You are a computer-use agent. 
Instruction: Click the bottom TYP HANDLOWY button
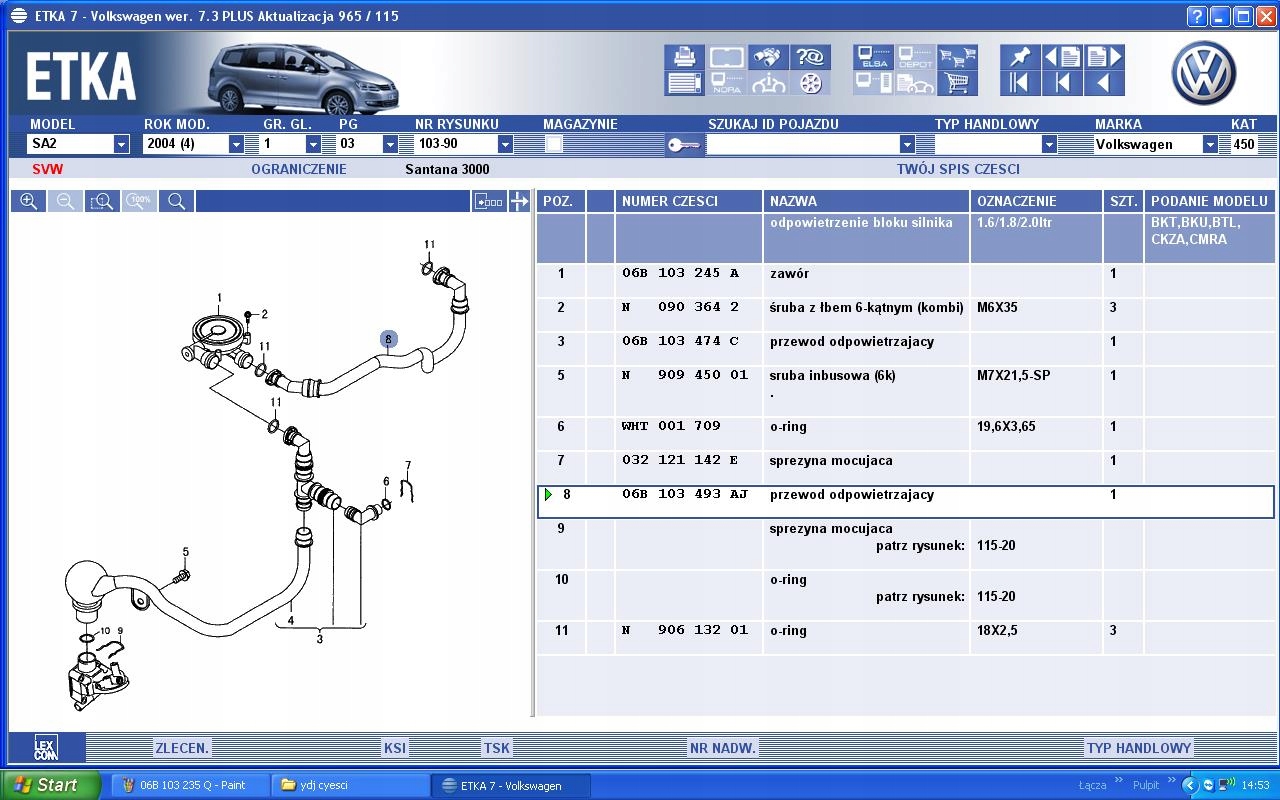click(1139, 748)
